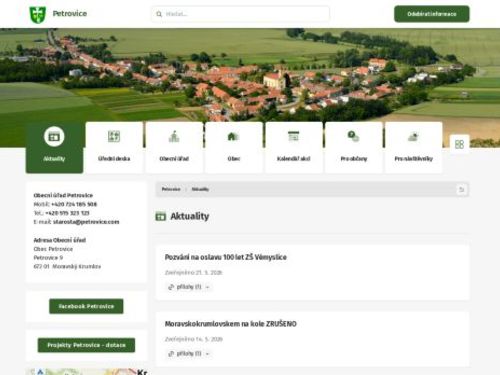Click the Projekty Petrovice - dotace button
Image resolution: width=500 pixels, height=375 pixels.
coord(86,345)
